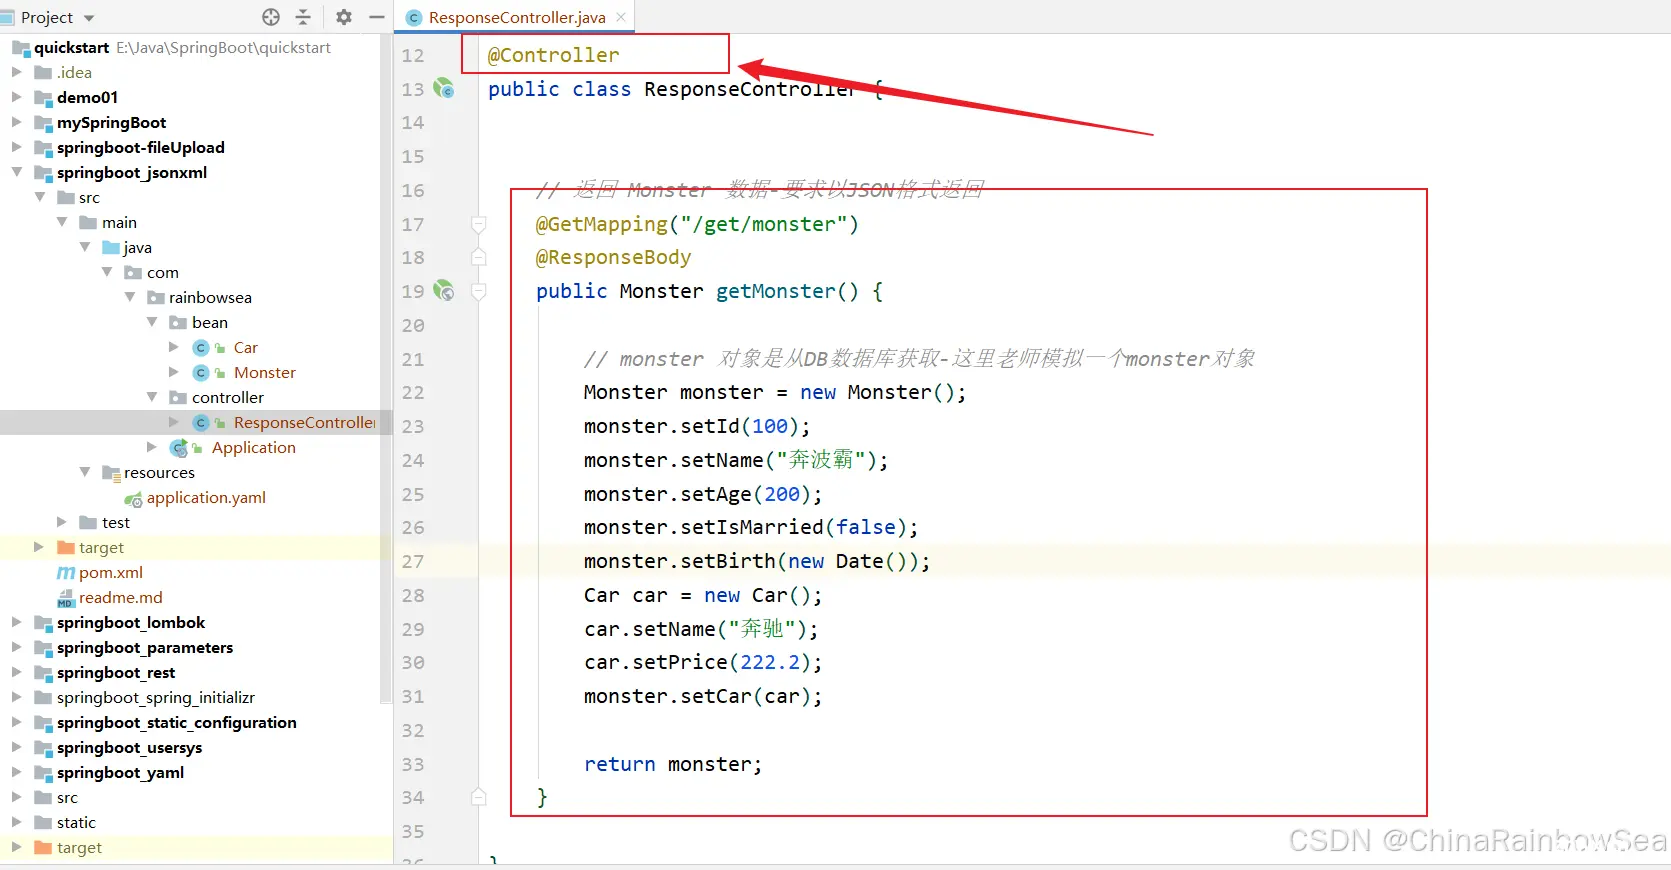Click the Car class icon
Viewport: 1671px width, 870px height.
pyautogui.click(x=201, y=347)
